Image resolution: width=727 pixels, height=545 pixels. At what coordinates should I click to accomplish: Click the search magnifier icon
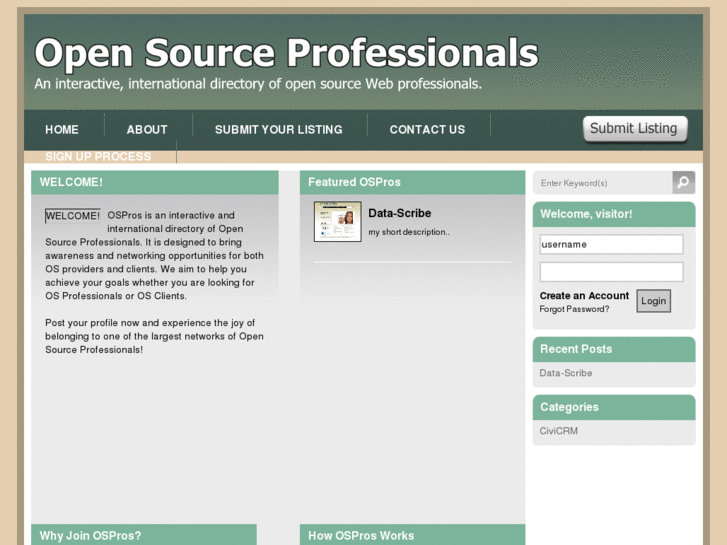point(683,182)
